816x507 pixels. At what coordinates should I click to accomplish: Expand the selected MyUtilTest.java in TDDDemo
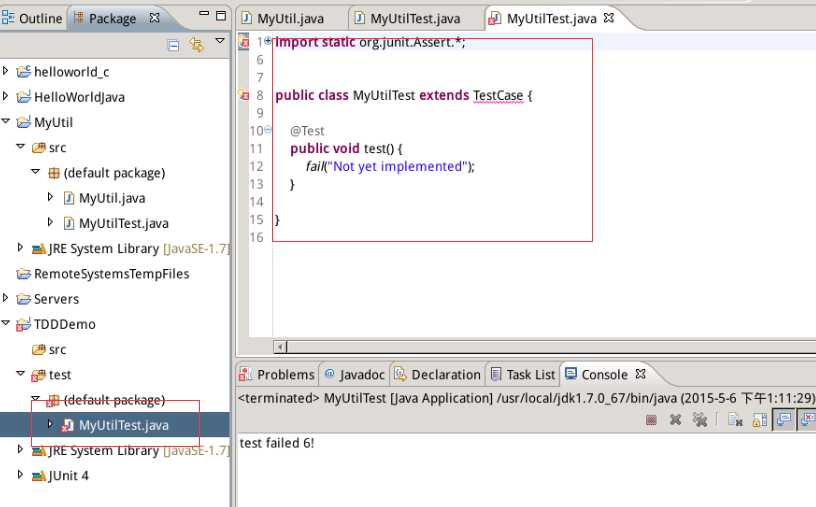coord(50,424)
